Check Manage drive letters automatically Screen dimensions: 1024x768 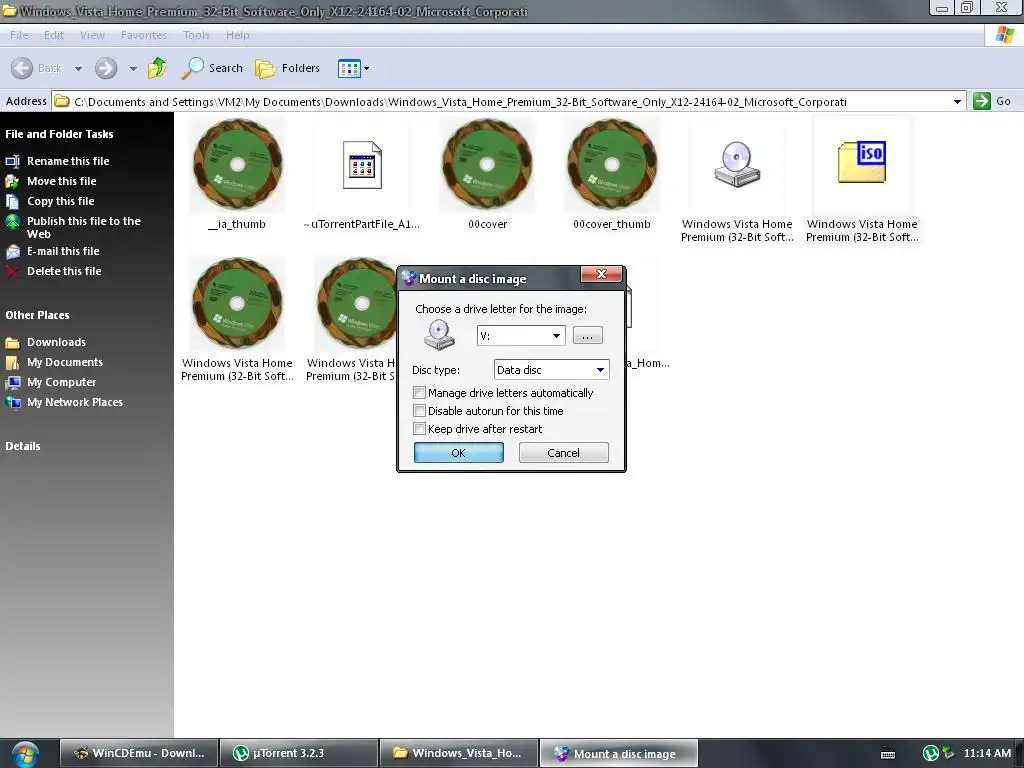tap(420, 392)
